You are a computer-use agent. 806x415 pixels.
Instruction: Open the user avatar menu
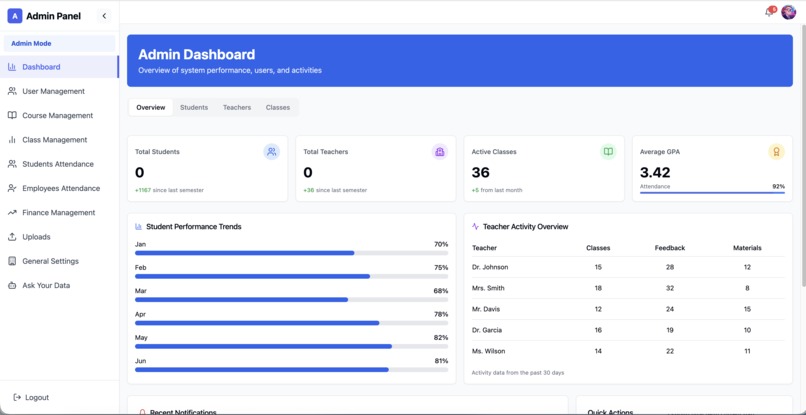(789, 12)
